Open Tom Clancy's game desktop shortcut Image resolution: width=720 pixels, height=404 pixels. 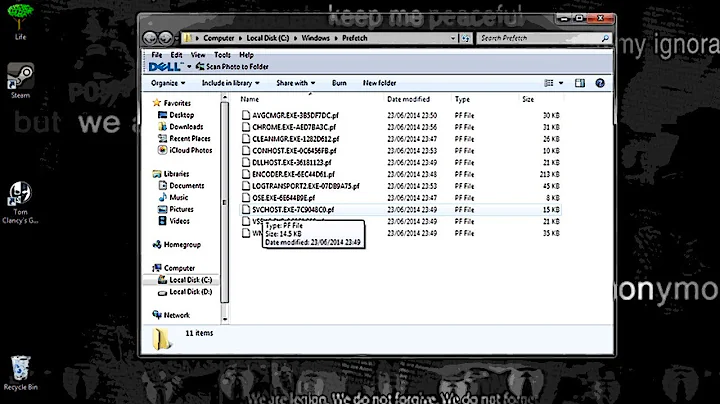[x=20, y=202]
